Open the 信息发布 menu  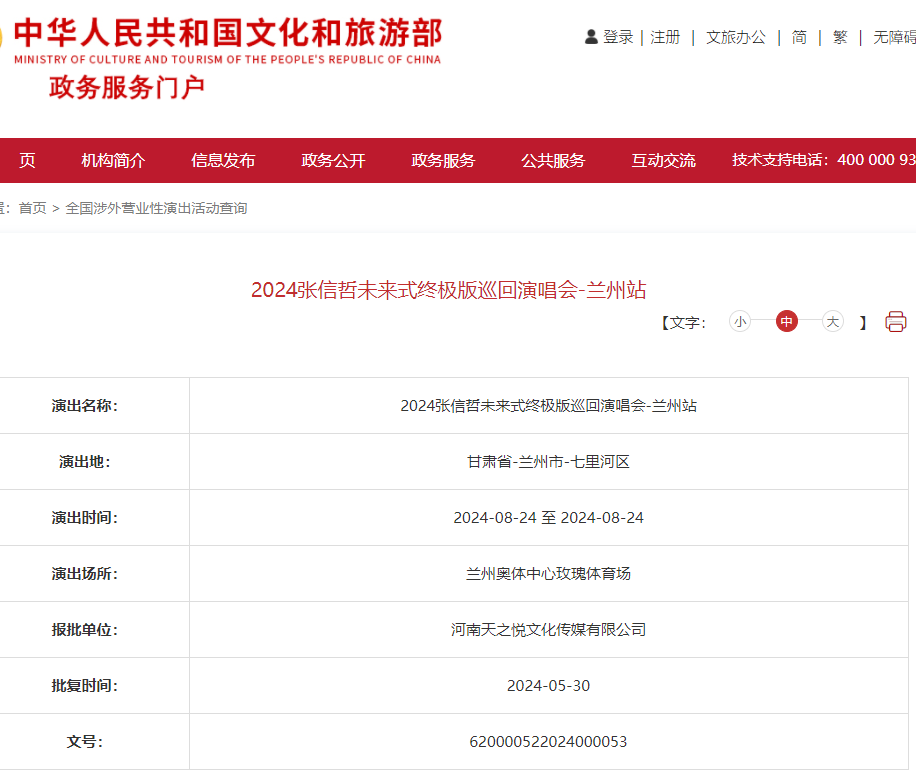222,160
